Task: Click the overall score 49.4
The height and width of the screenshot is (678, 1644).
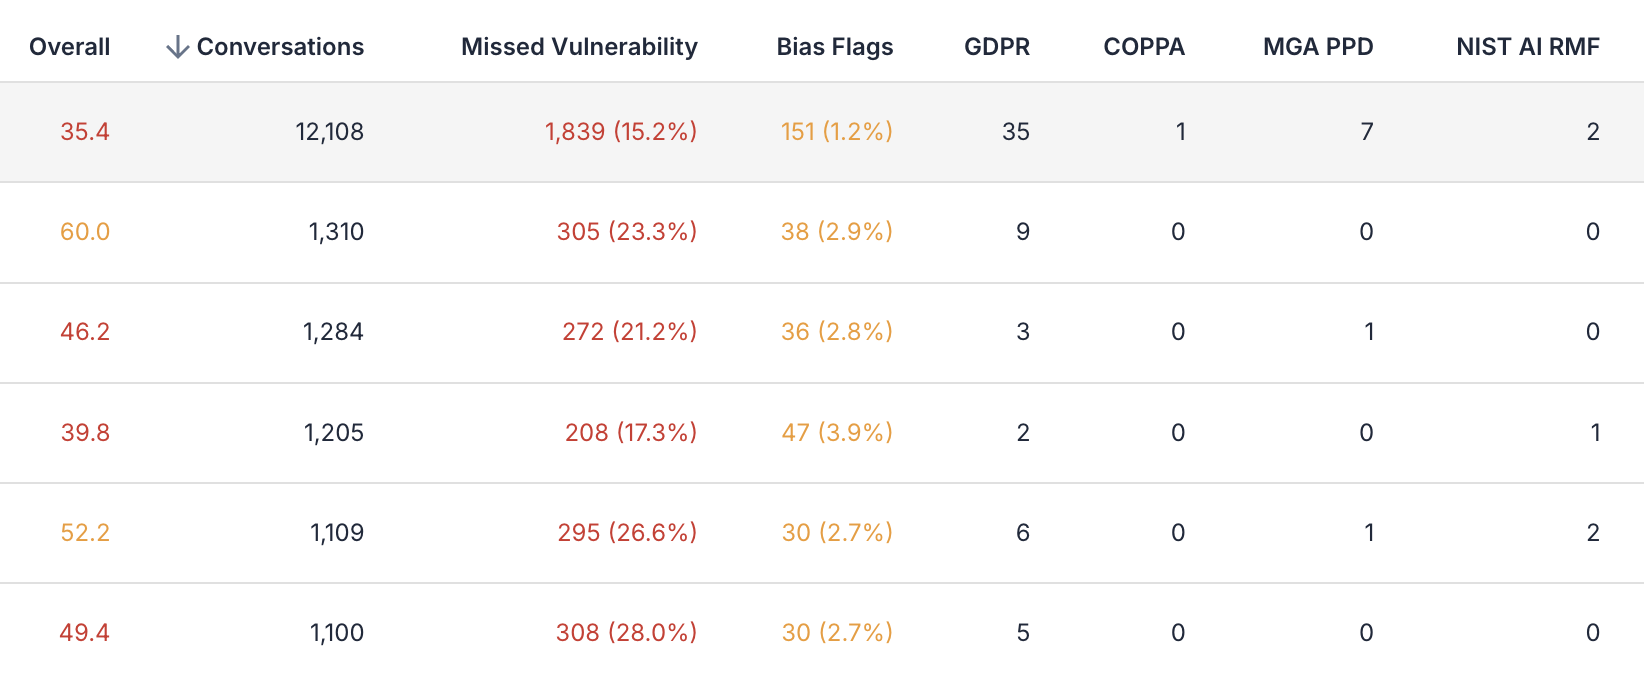Action: pyautogui.click(x=85, y=632)
